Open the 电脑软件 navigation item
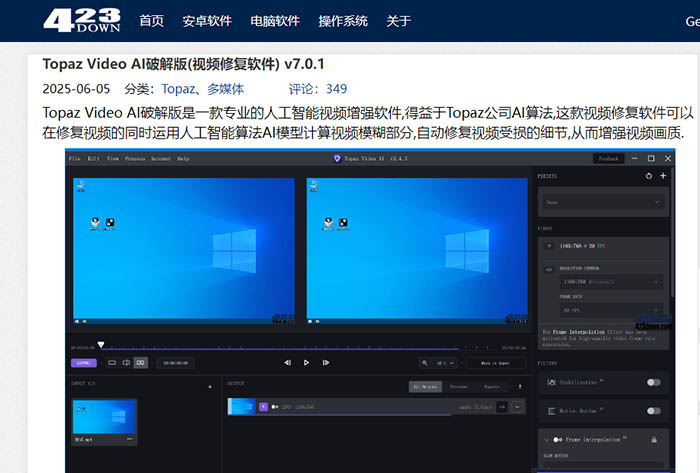Screen dimensions: 700x473 tap(275, 21)
